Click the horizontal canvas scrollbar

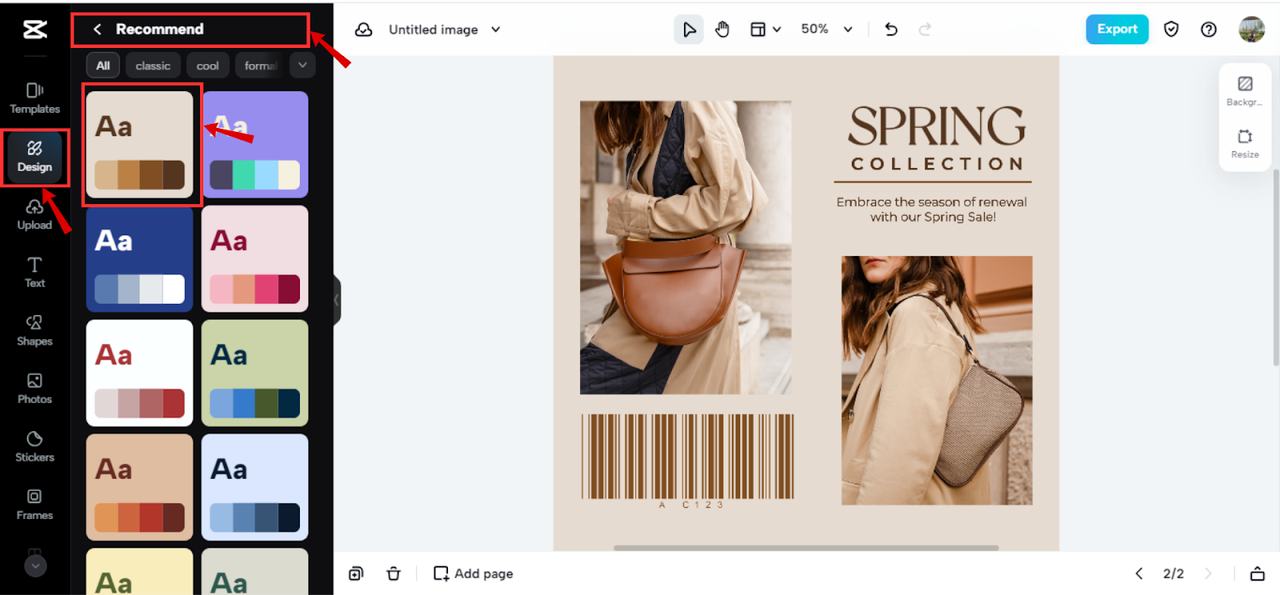pyautogui.click(x=806, y=548)
